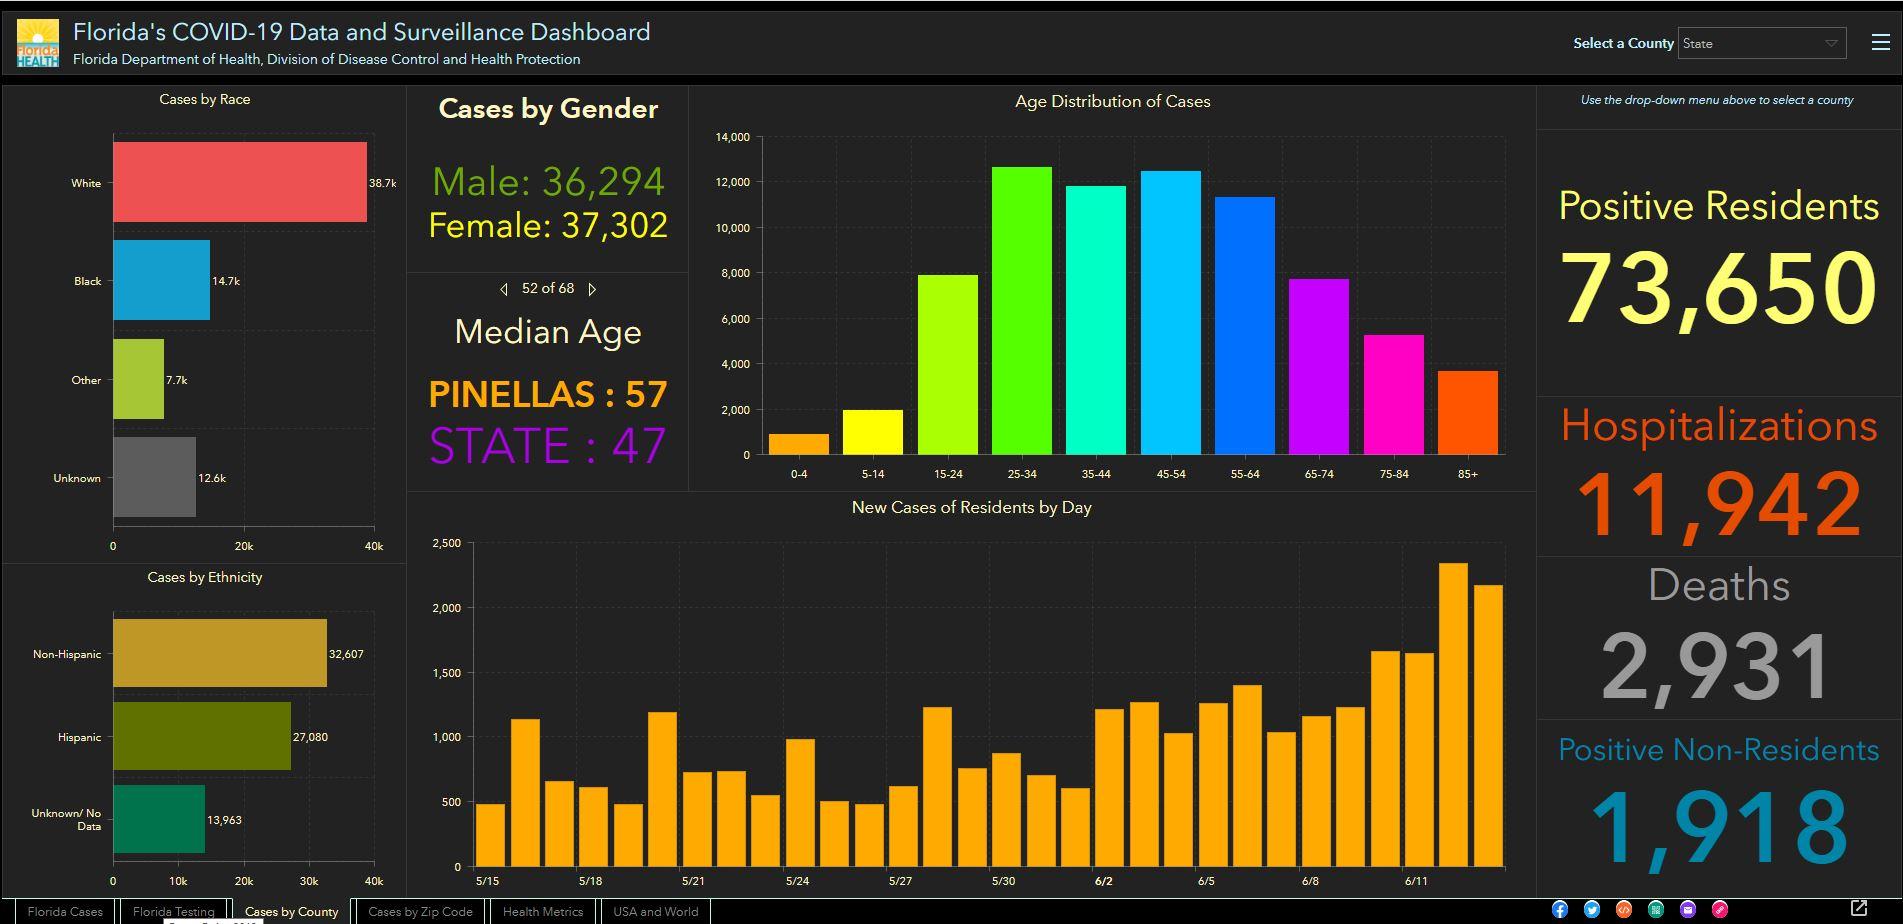Viewport: 1903px width, 924px height.
Task: Select the Cases by Zip Code tab
Action: point(420,911)
